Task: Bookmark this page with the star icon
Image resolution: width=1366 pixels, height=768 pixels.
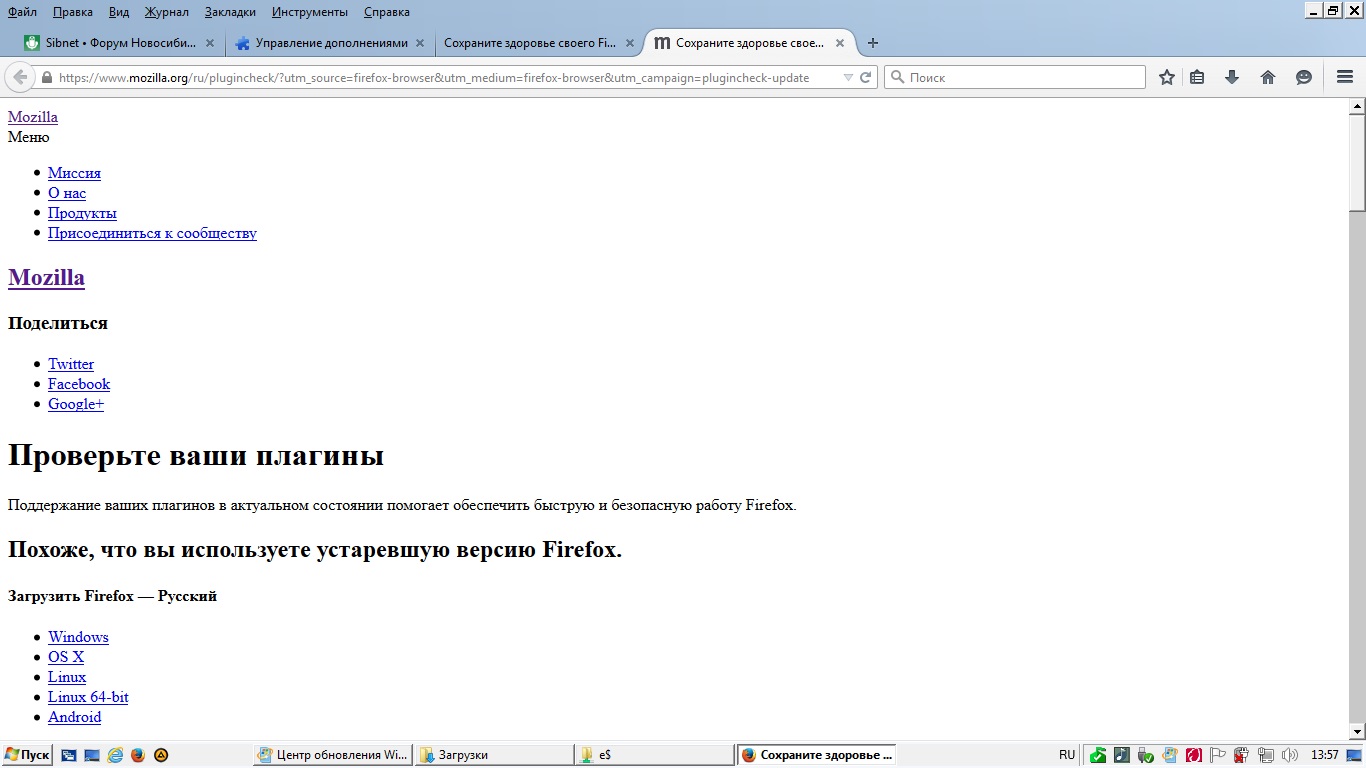Action: [x=1166, y=77]
